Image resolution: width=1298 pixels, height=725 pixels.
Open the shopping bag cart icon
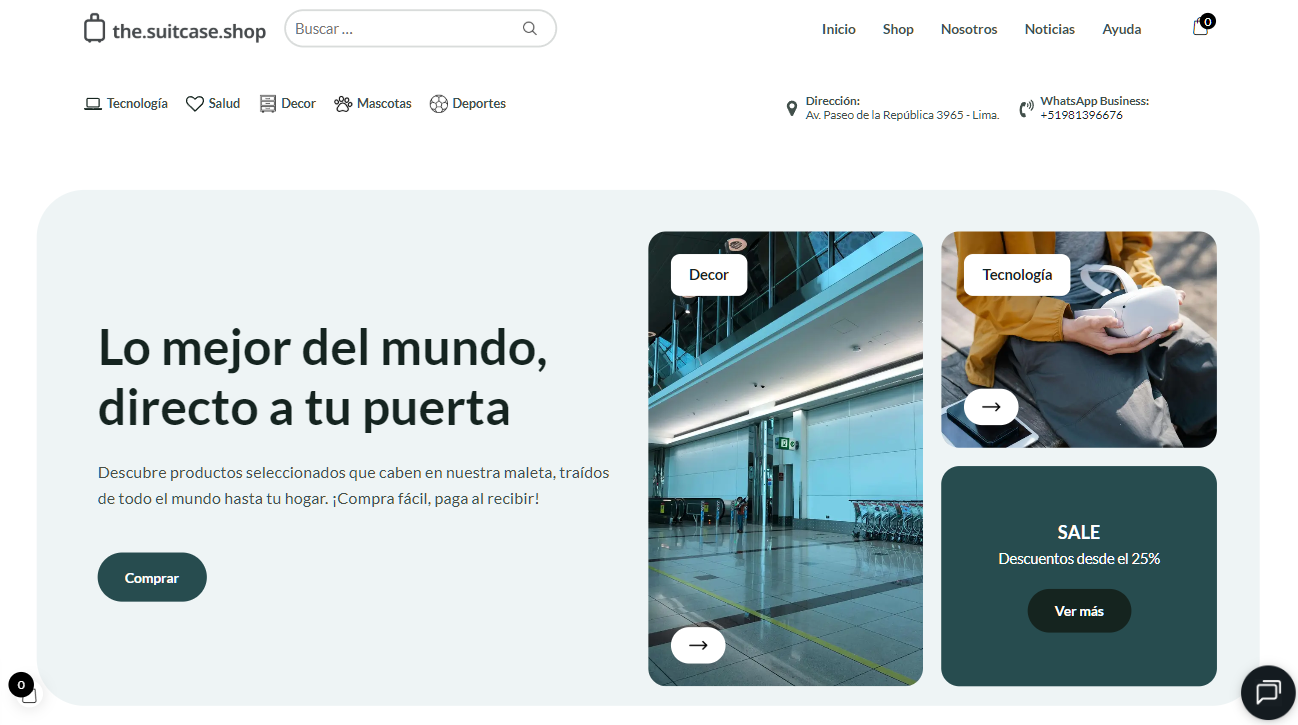(x=1199, y=29)
